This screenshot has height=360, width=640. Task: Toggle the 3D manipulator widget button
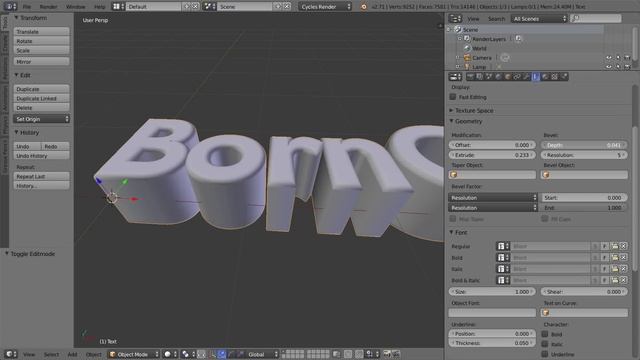point(212,354)
